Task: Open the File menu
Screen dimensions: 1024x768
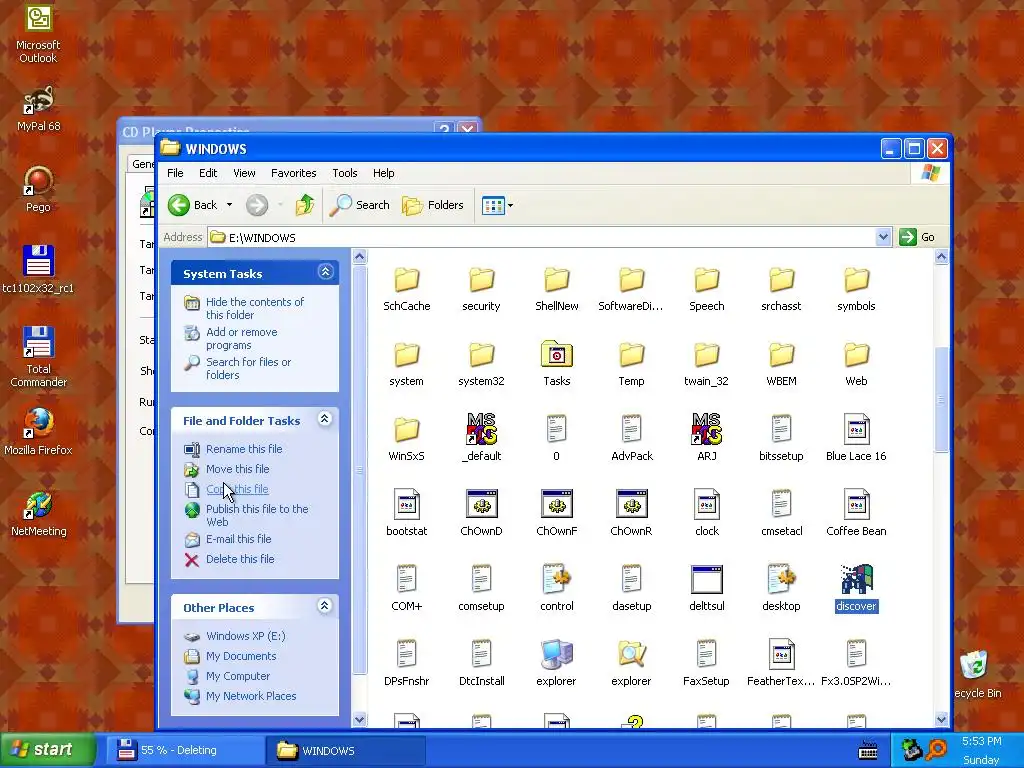Action: (175, 173)
